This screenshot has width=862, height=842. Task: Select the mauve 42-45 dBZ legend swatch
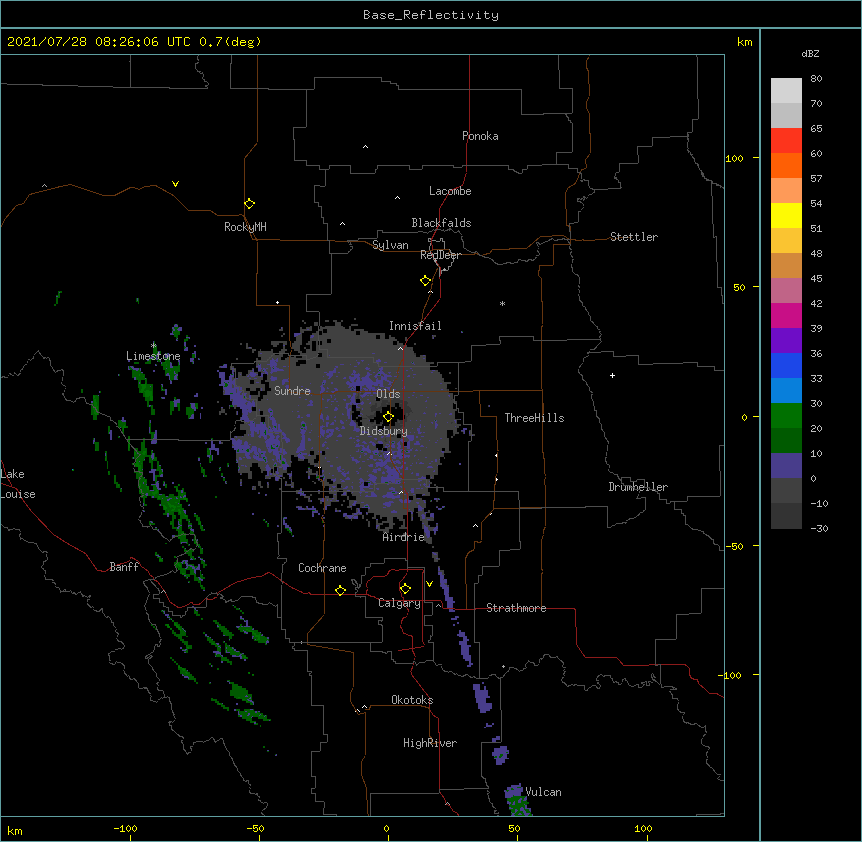[786, 291]
